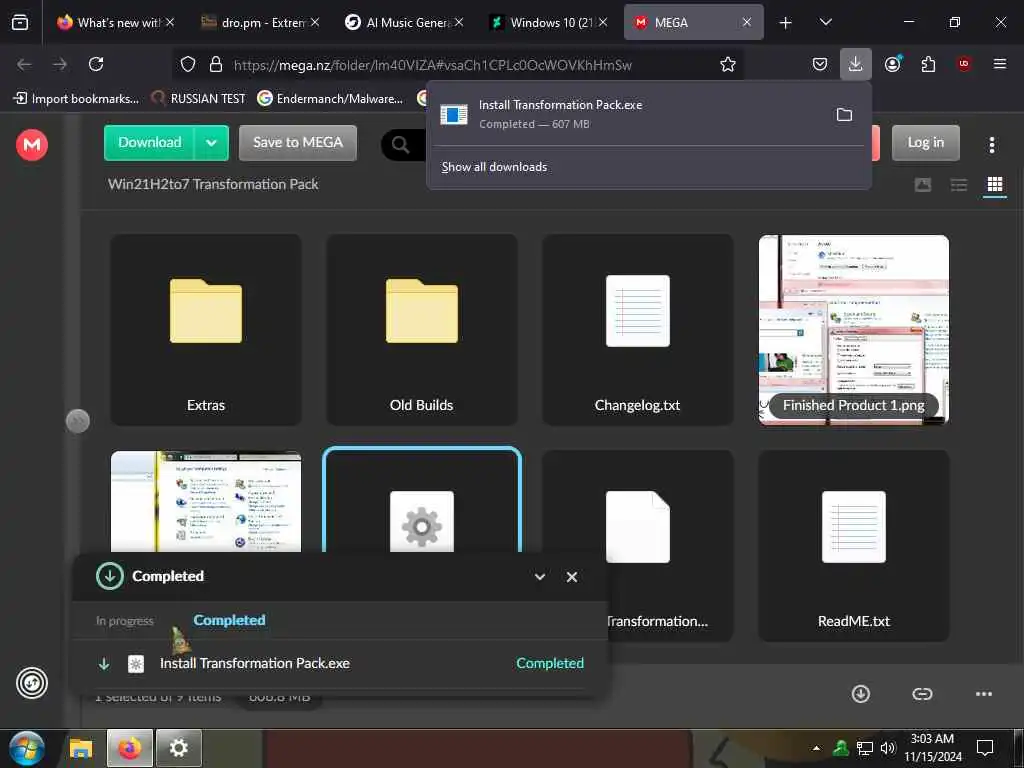Switch to Windows 10 (21 tab
The width and height of the screenshot is (1024, 768).
tap(548, 22)
